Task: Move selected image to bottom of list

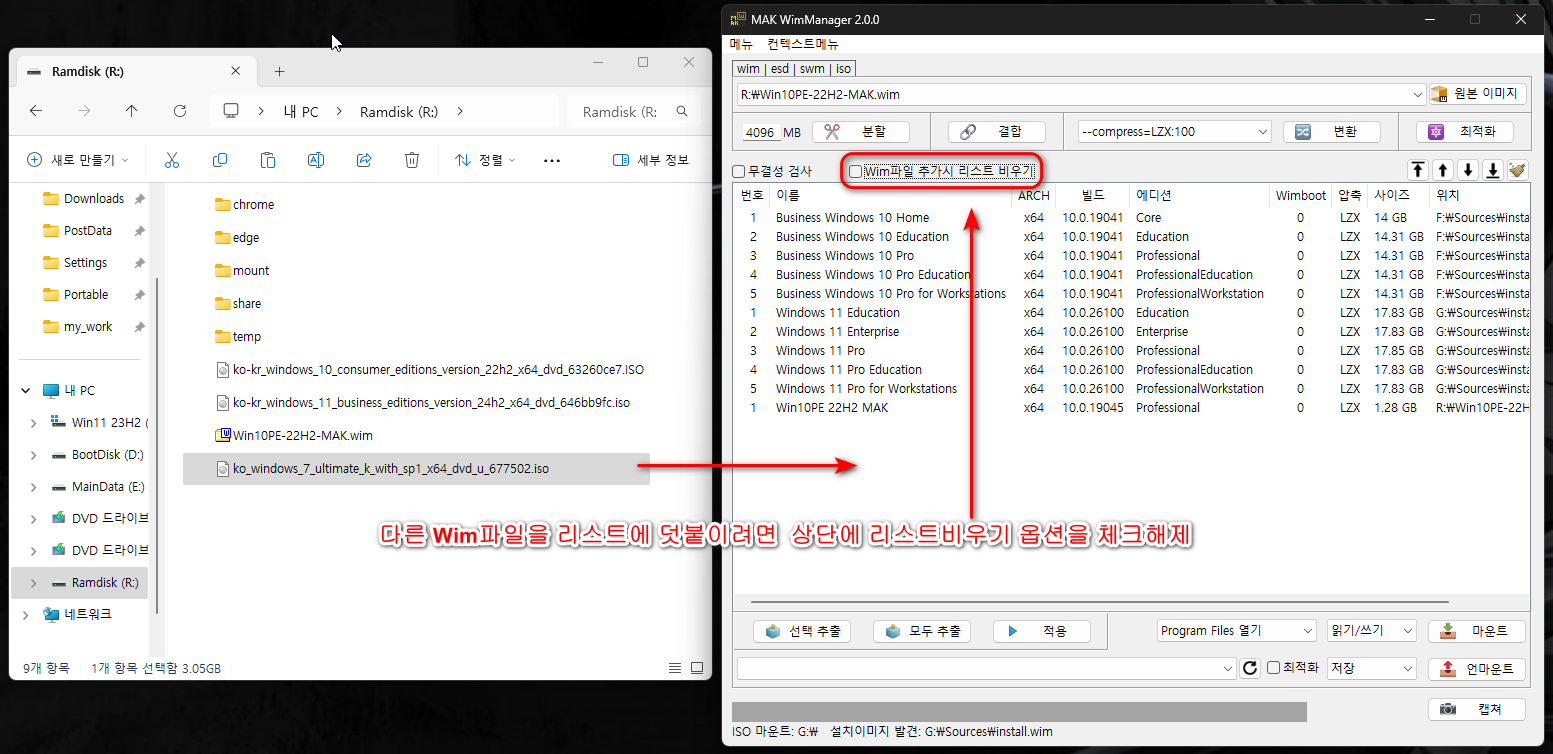Action: click(1493, 170)
